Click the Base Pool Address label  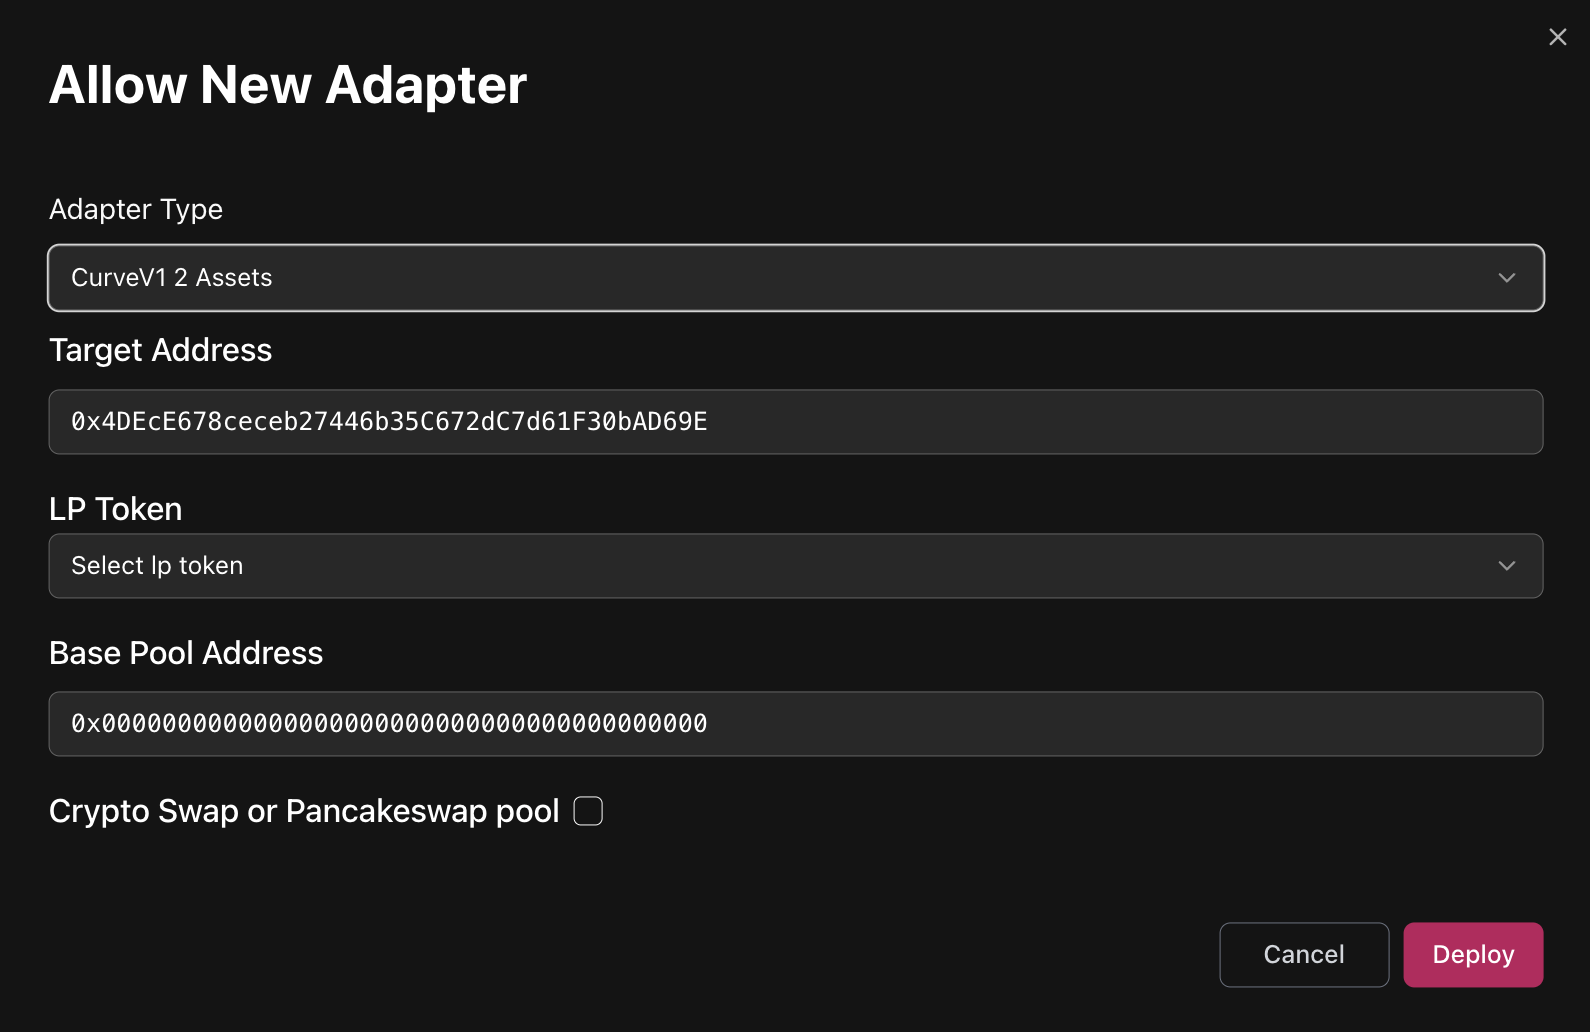[x=186, y=653]
